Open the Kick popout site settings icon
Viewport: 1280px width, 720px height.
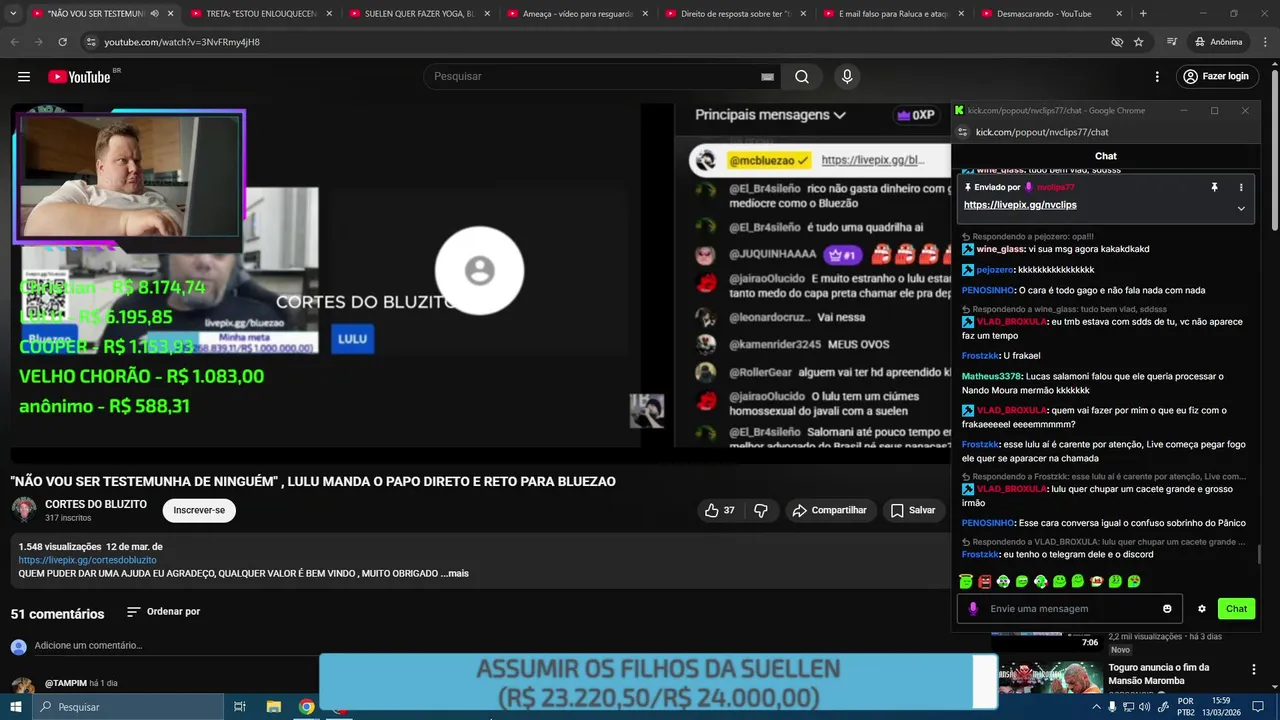coord(962,132)
